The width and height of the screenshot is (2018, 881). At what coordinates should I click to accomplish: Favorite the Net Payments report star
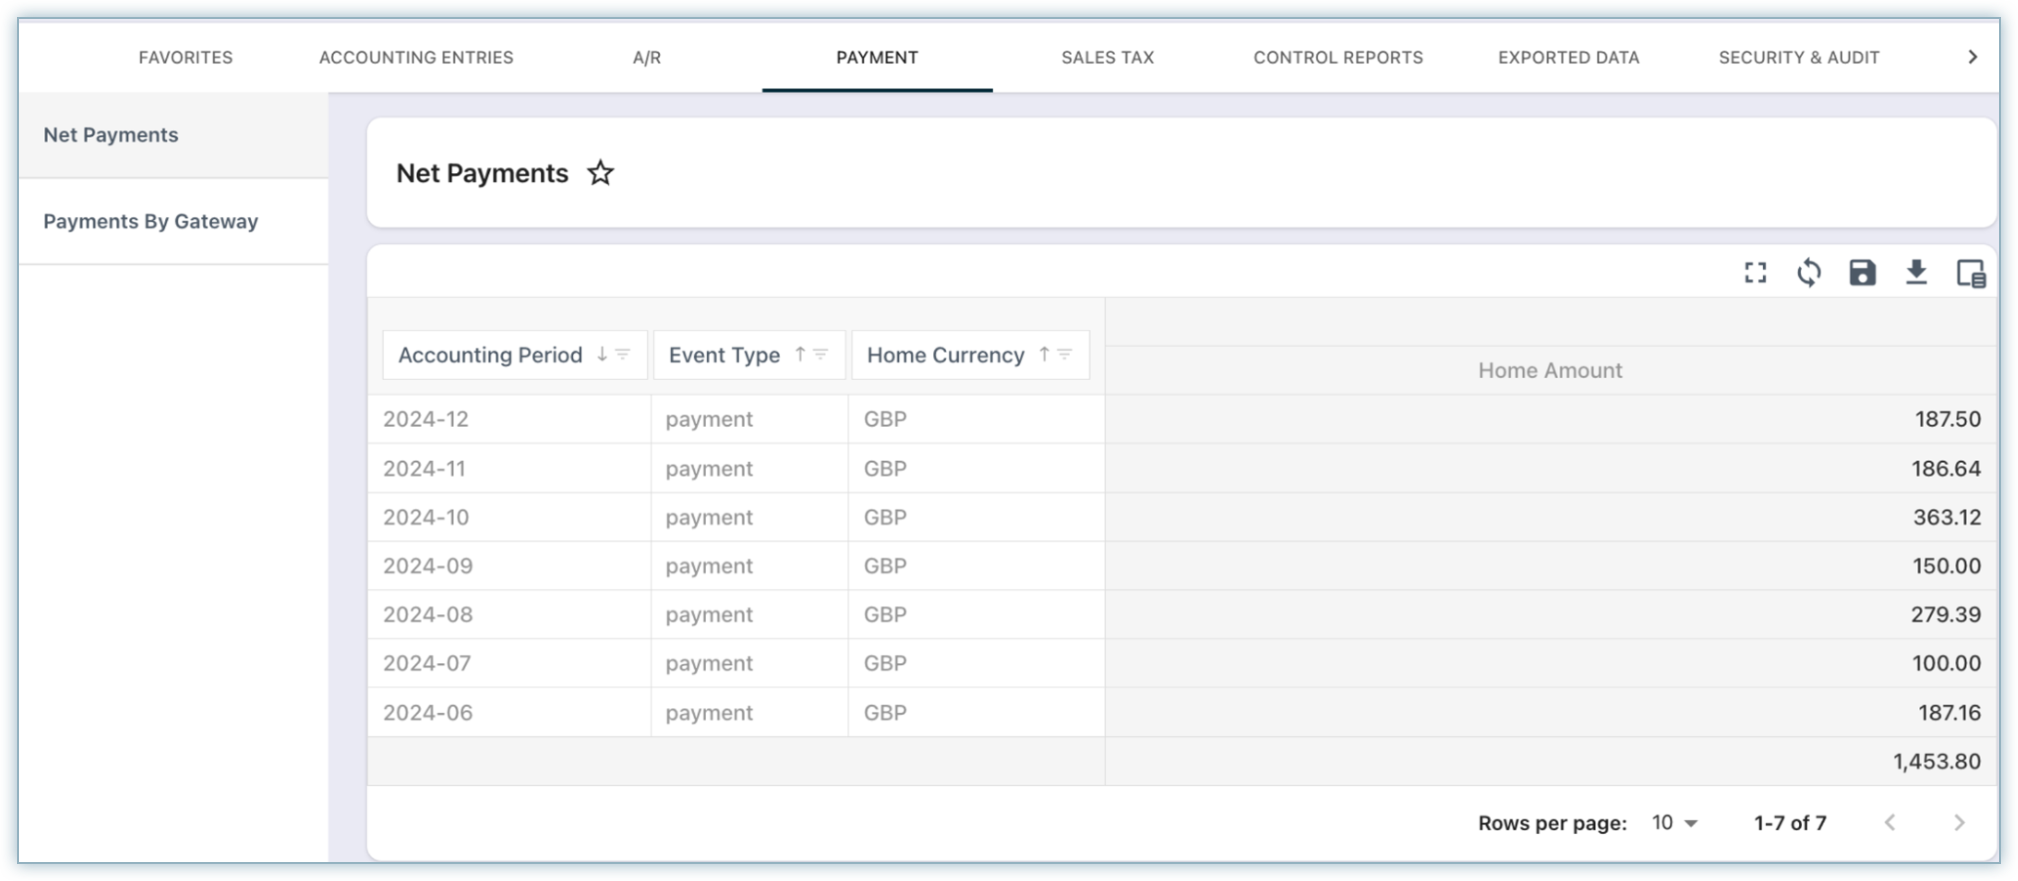pyautogui.click(x=600, y=173)
